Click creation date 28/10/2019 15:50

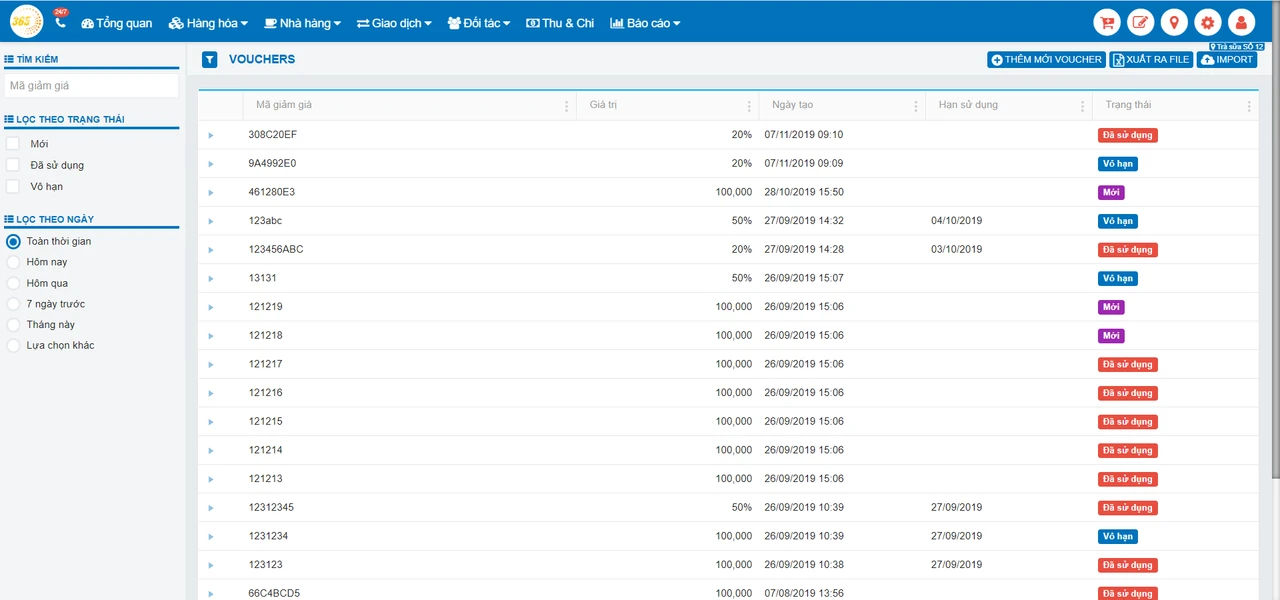pos(803,192)
